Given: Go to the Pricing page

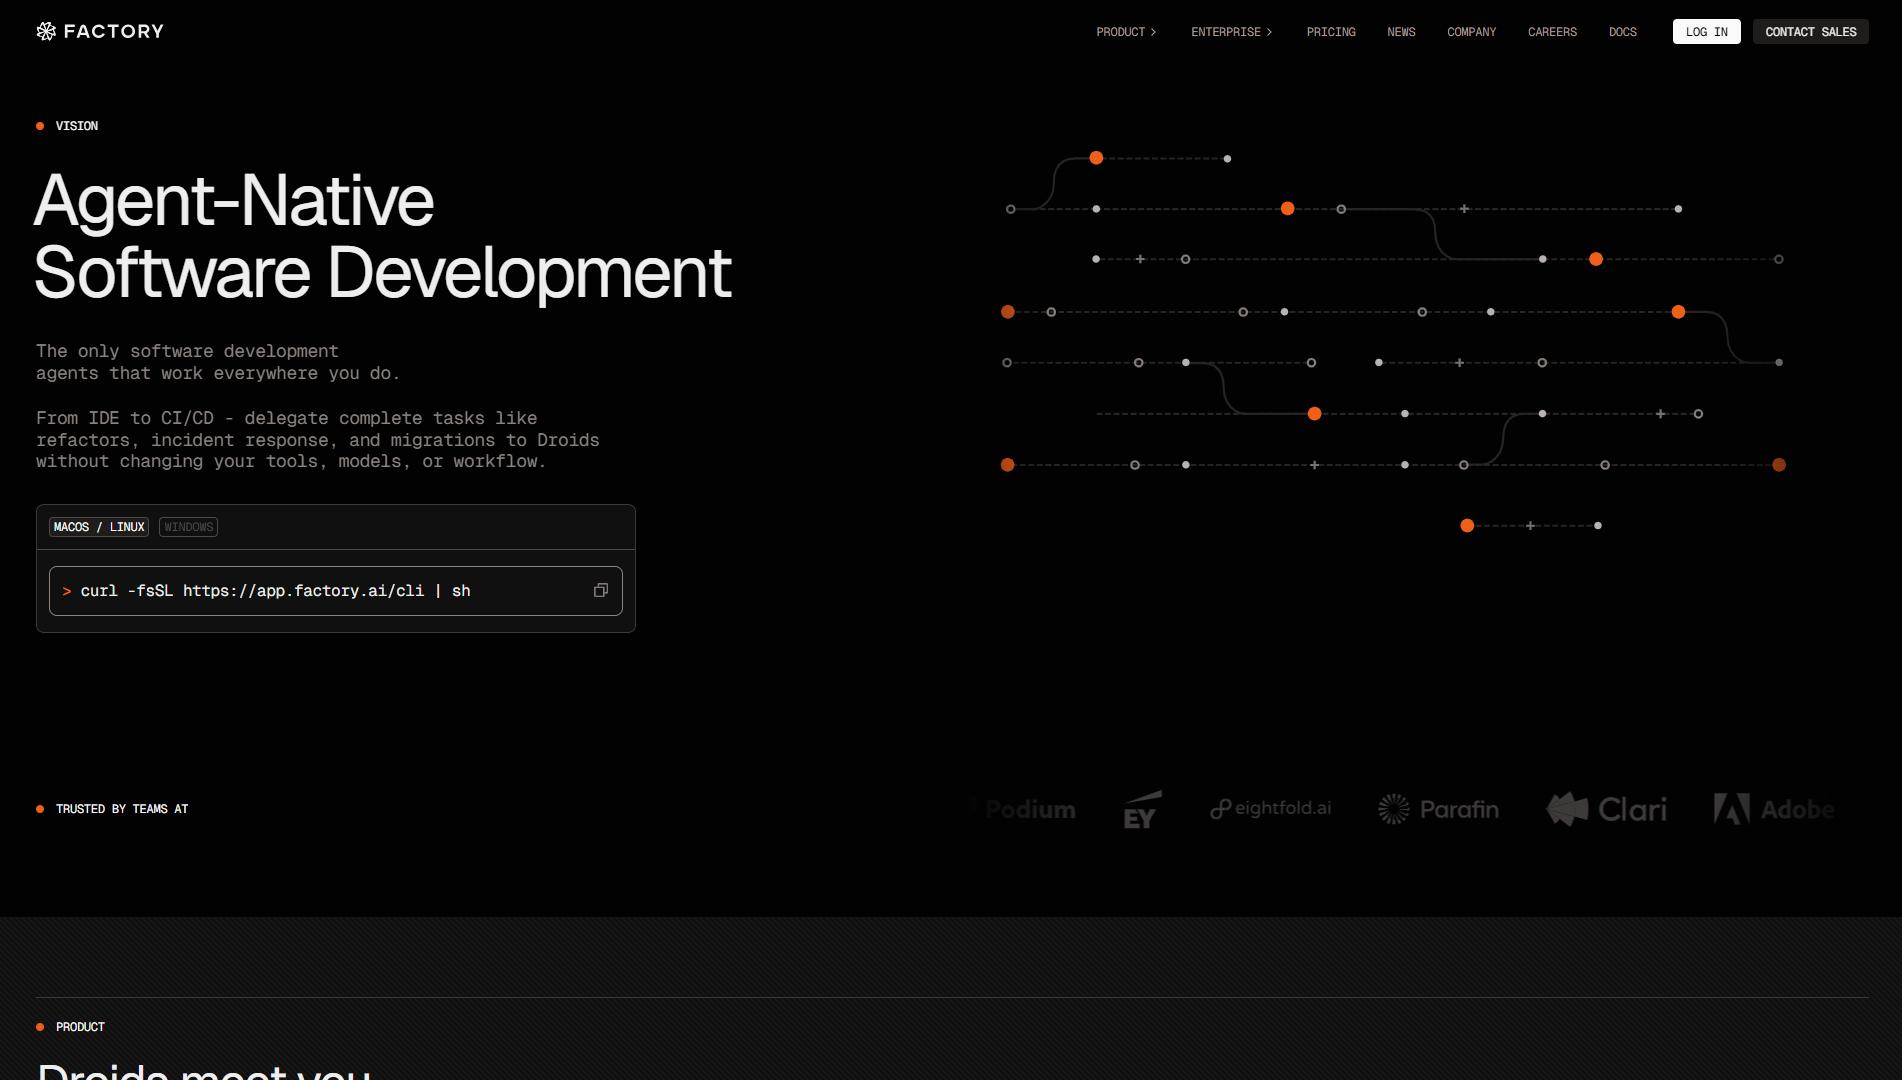Looking at the screenshot, I should tap(1331, 32).
